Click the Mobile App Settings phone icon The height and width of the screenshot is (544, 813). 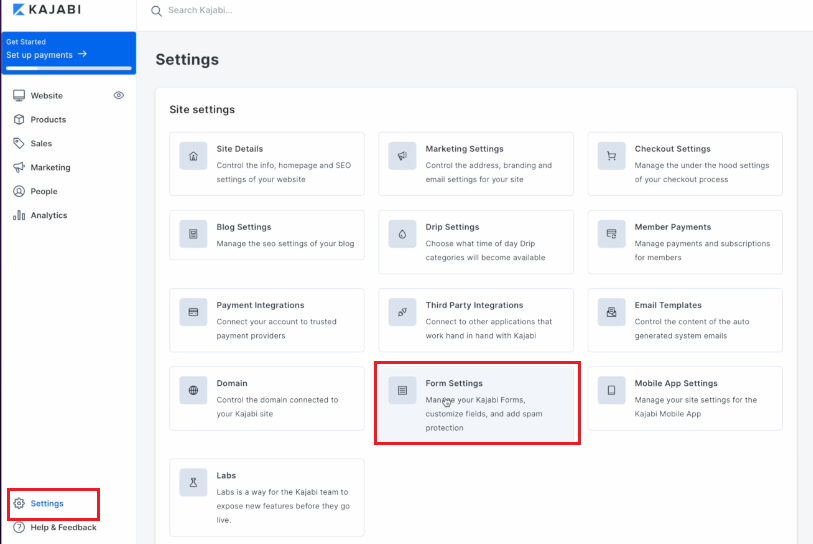coord(611,390)
